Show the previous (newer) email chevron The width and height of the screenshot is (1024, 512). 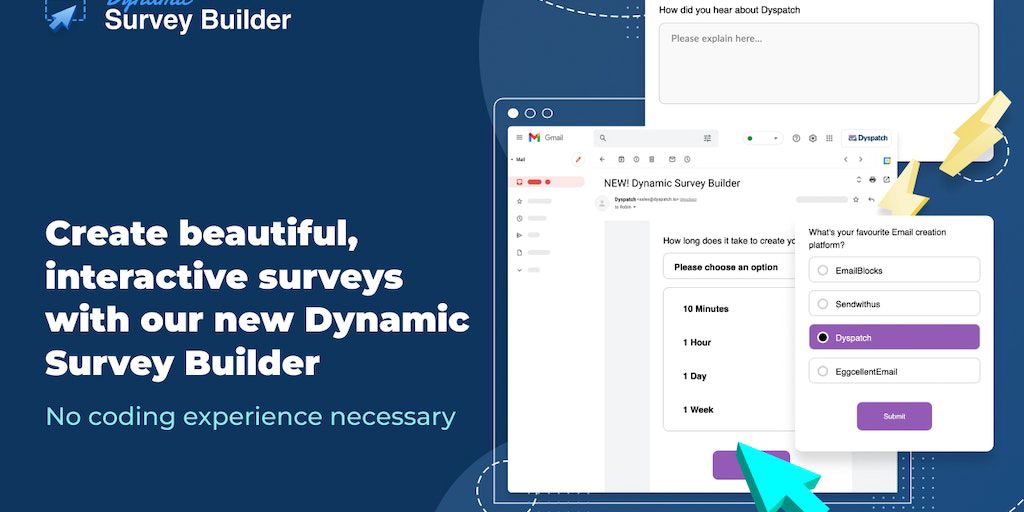pyautogui.click(x=846, y=159)
